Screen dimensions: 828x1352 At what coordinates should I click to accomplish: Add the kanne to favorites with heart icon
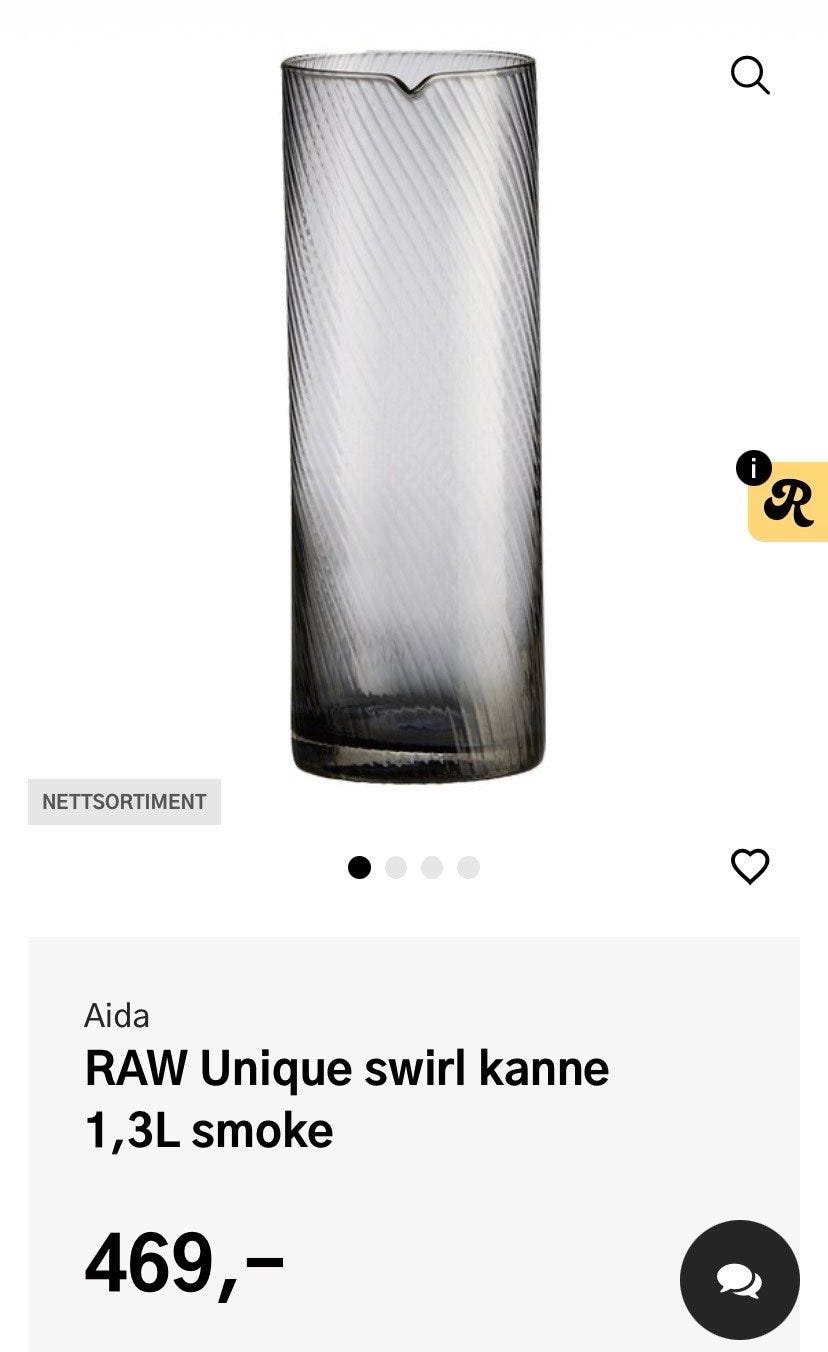click(x=750, y=866)
